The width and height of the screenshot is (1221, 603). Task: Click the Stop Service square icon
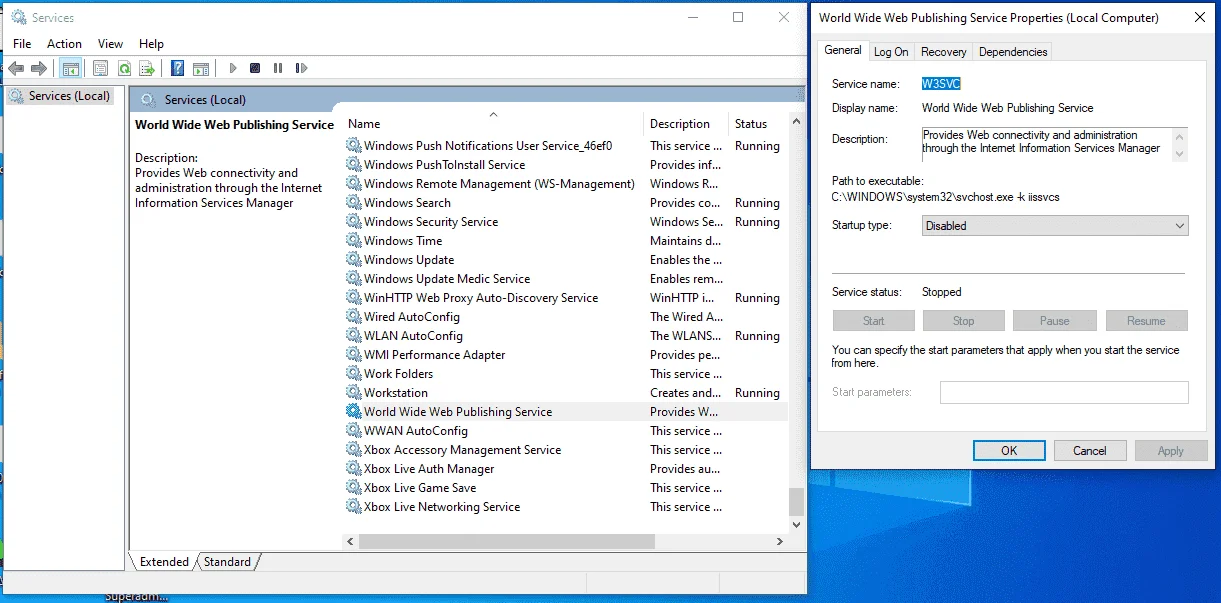click(x=255, y=68)
